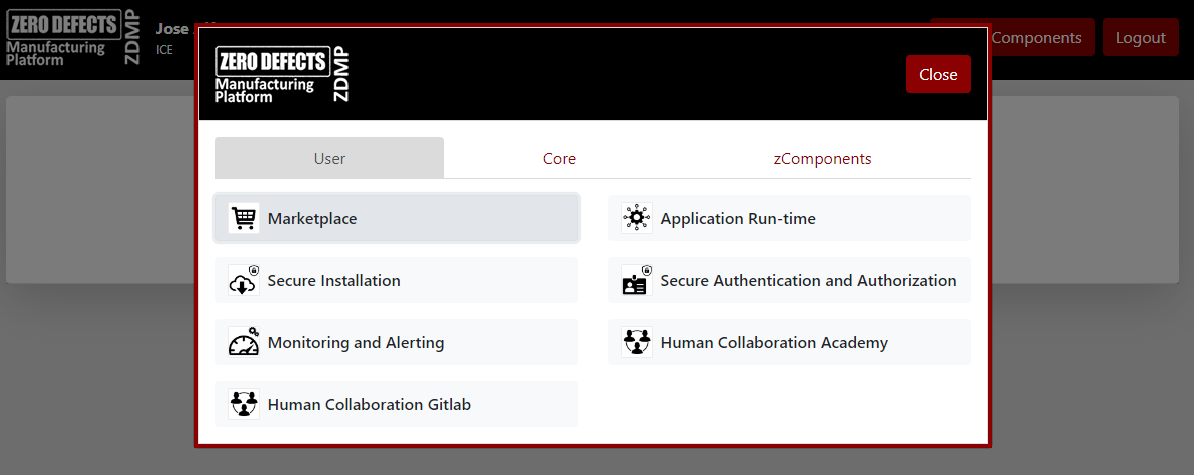Click the Monitoring and Alerting gauge icon
The width and height of the screenshot is (1194, 475).
pos(244,343)
